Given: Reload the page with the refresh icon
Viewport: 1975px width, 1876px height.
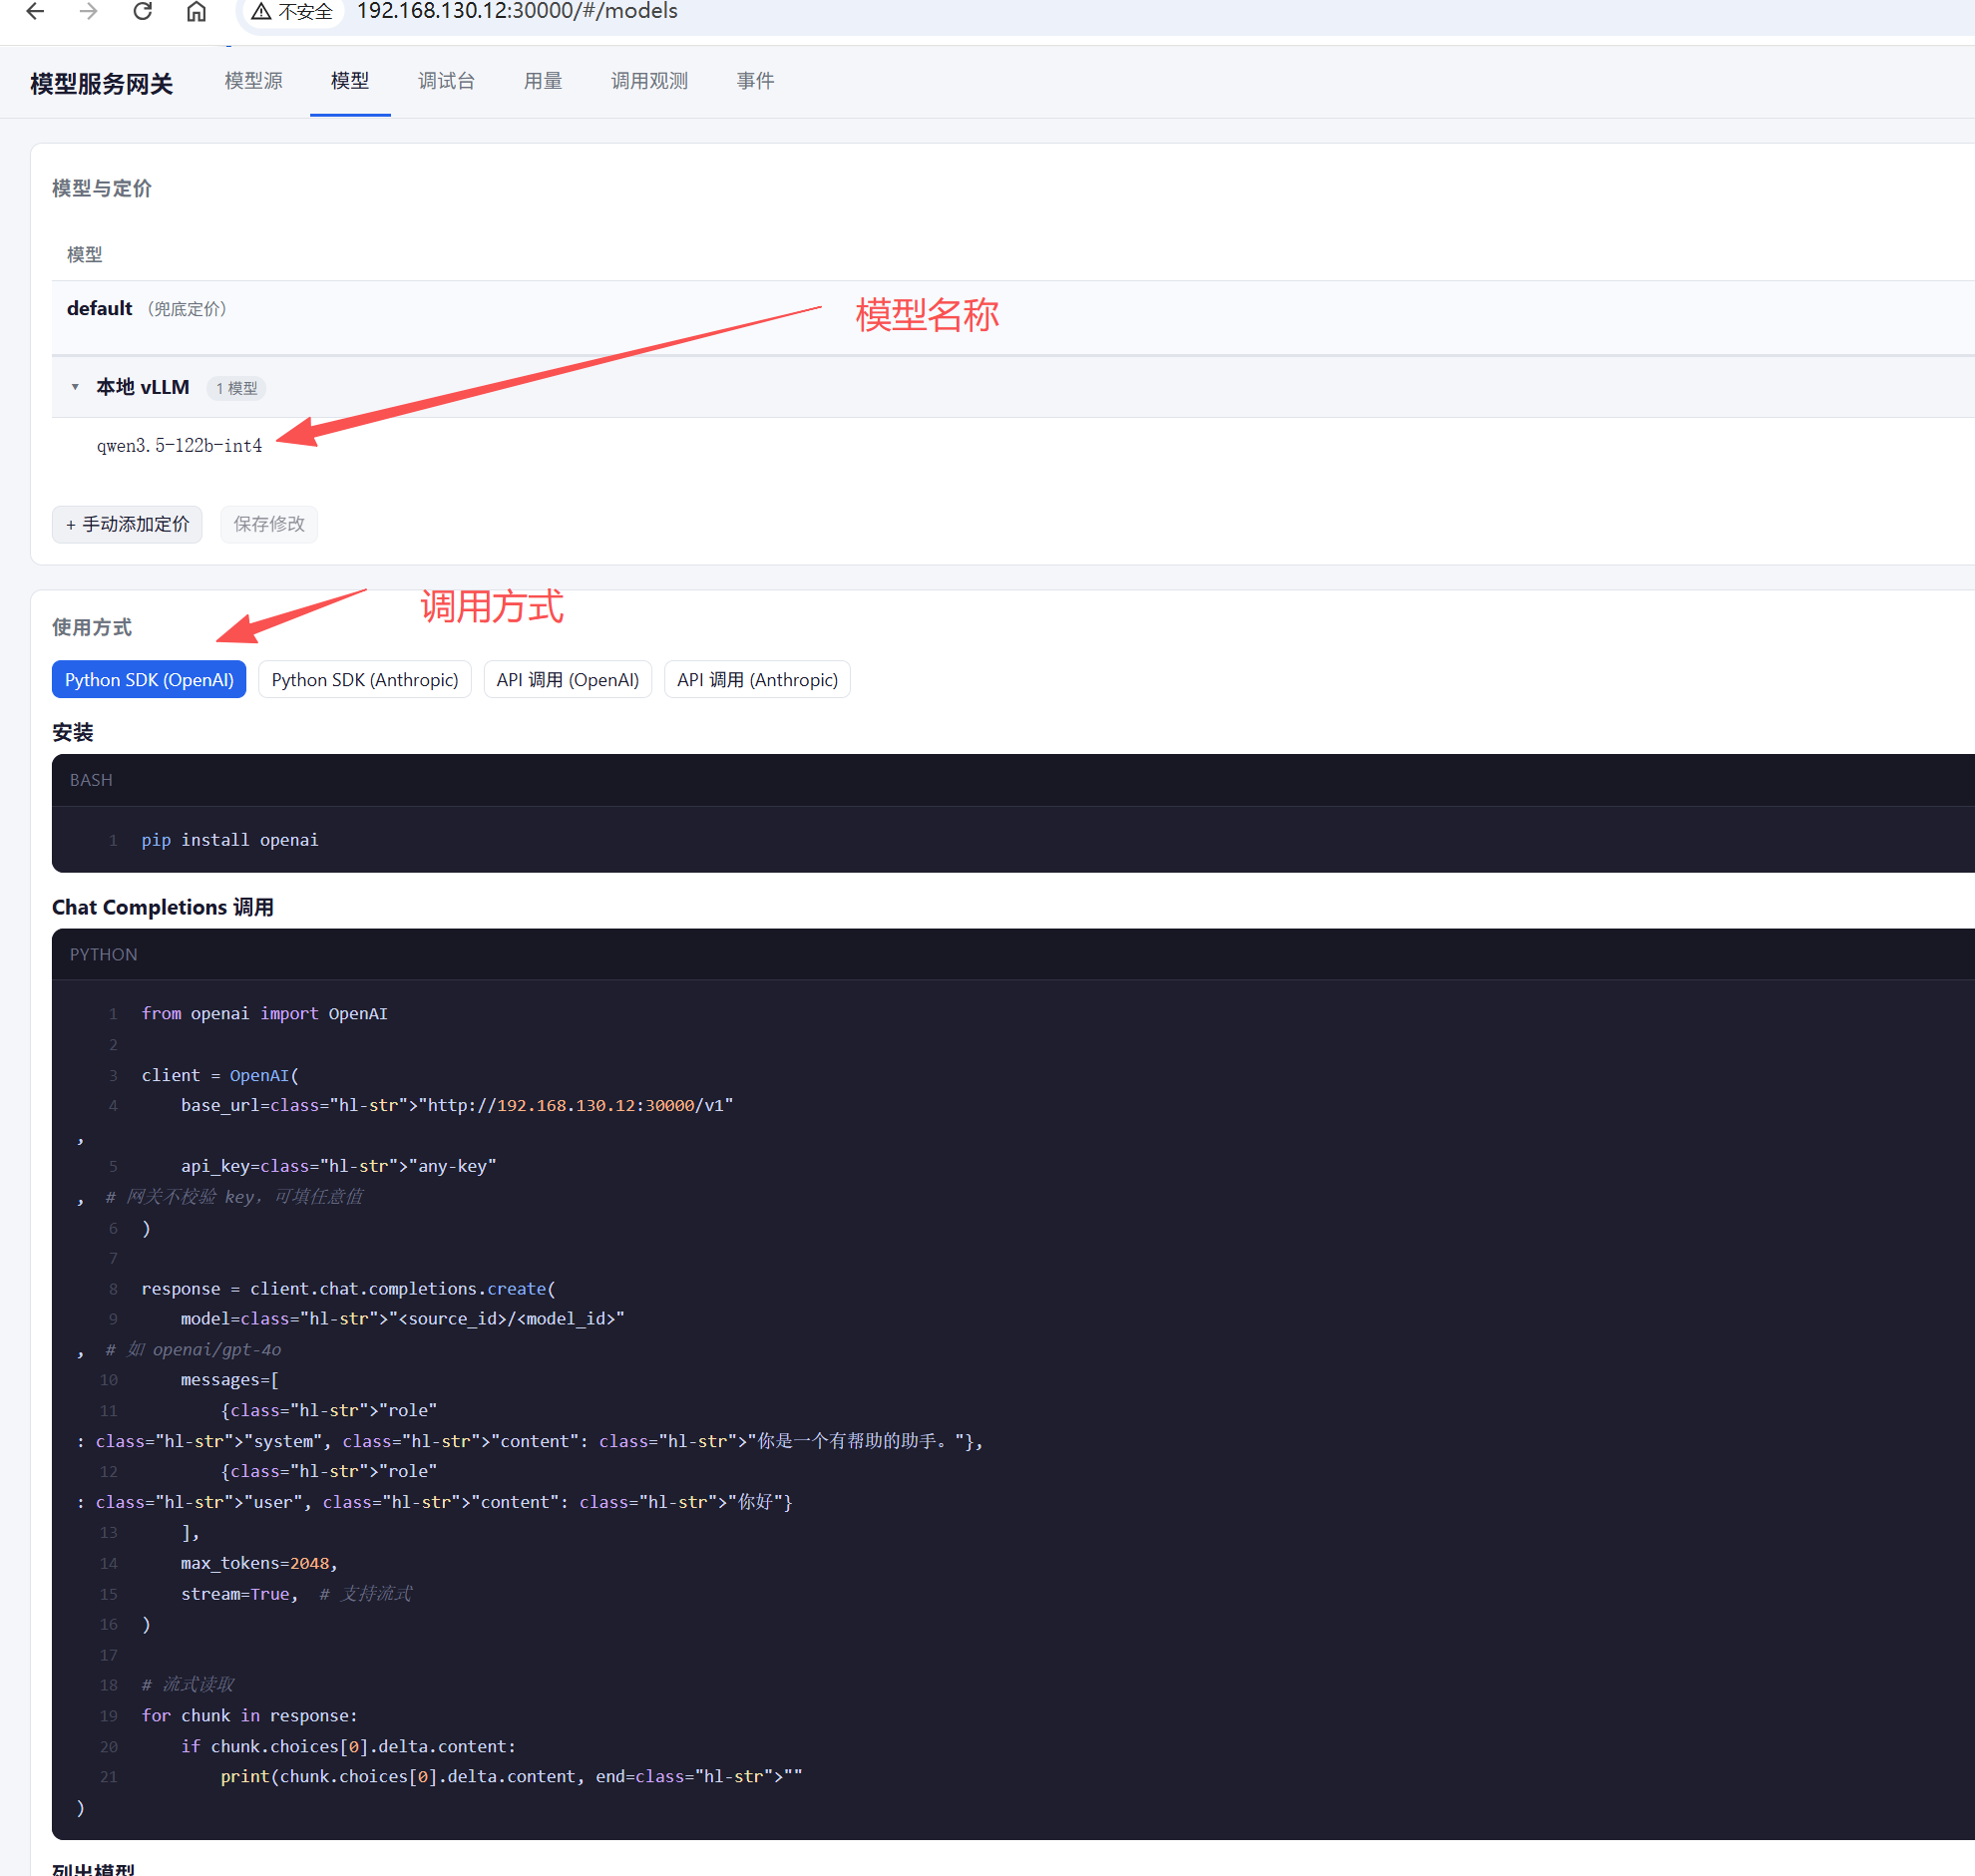Looking at the screenshot, I should tap(143, 11).
